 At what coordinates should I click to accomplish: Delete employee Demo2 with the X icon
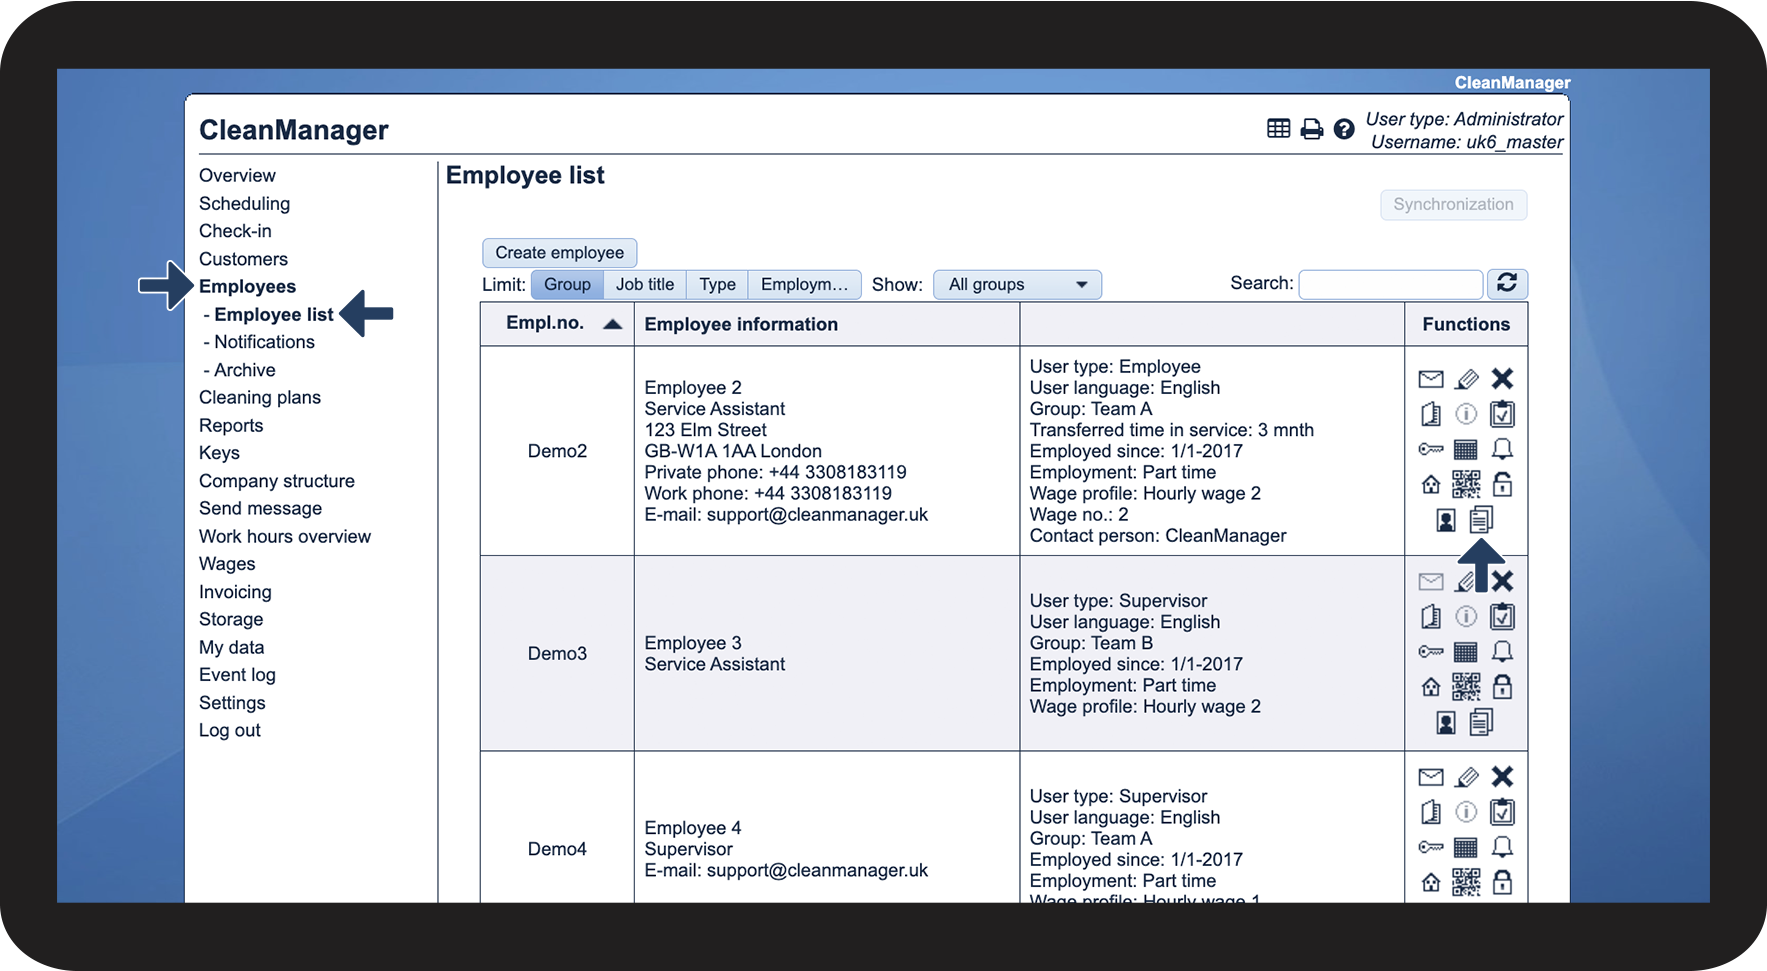coord(1502,379)
